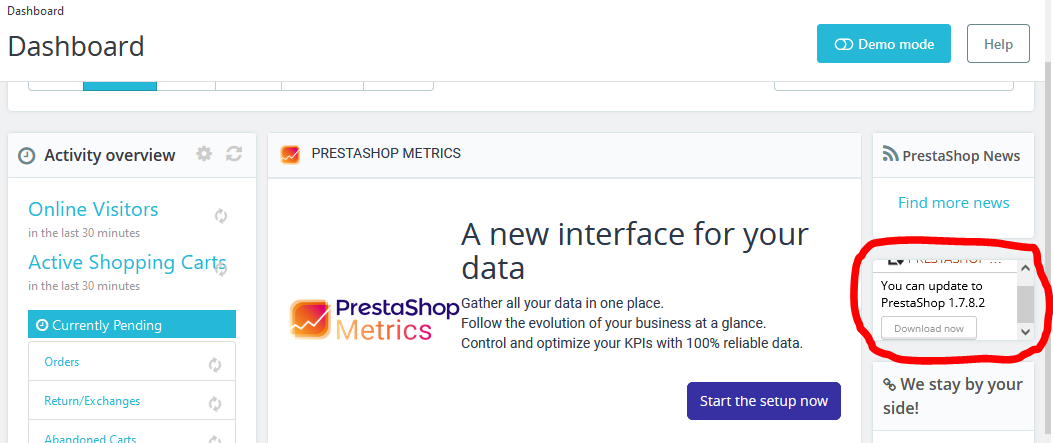
Task: Select the Currently Pending section header
Action: point(132,324)
